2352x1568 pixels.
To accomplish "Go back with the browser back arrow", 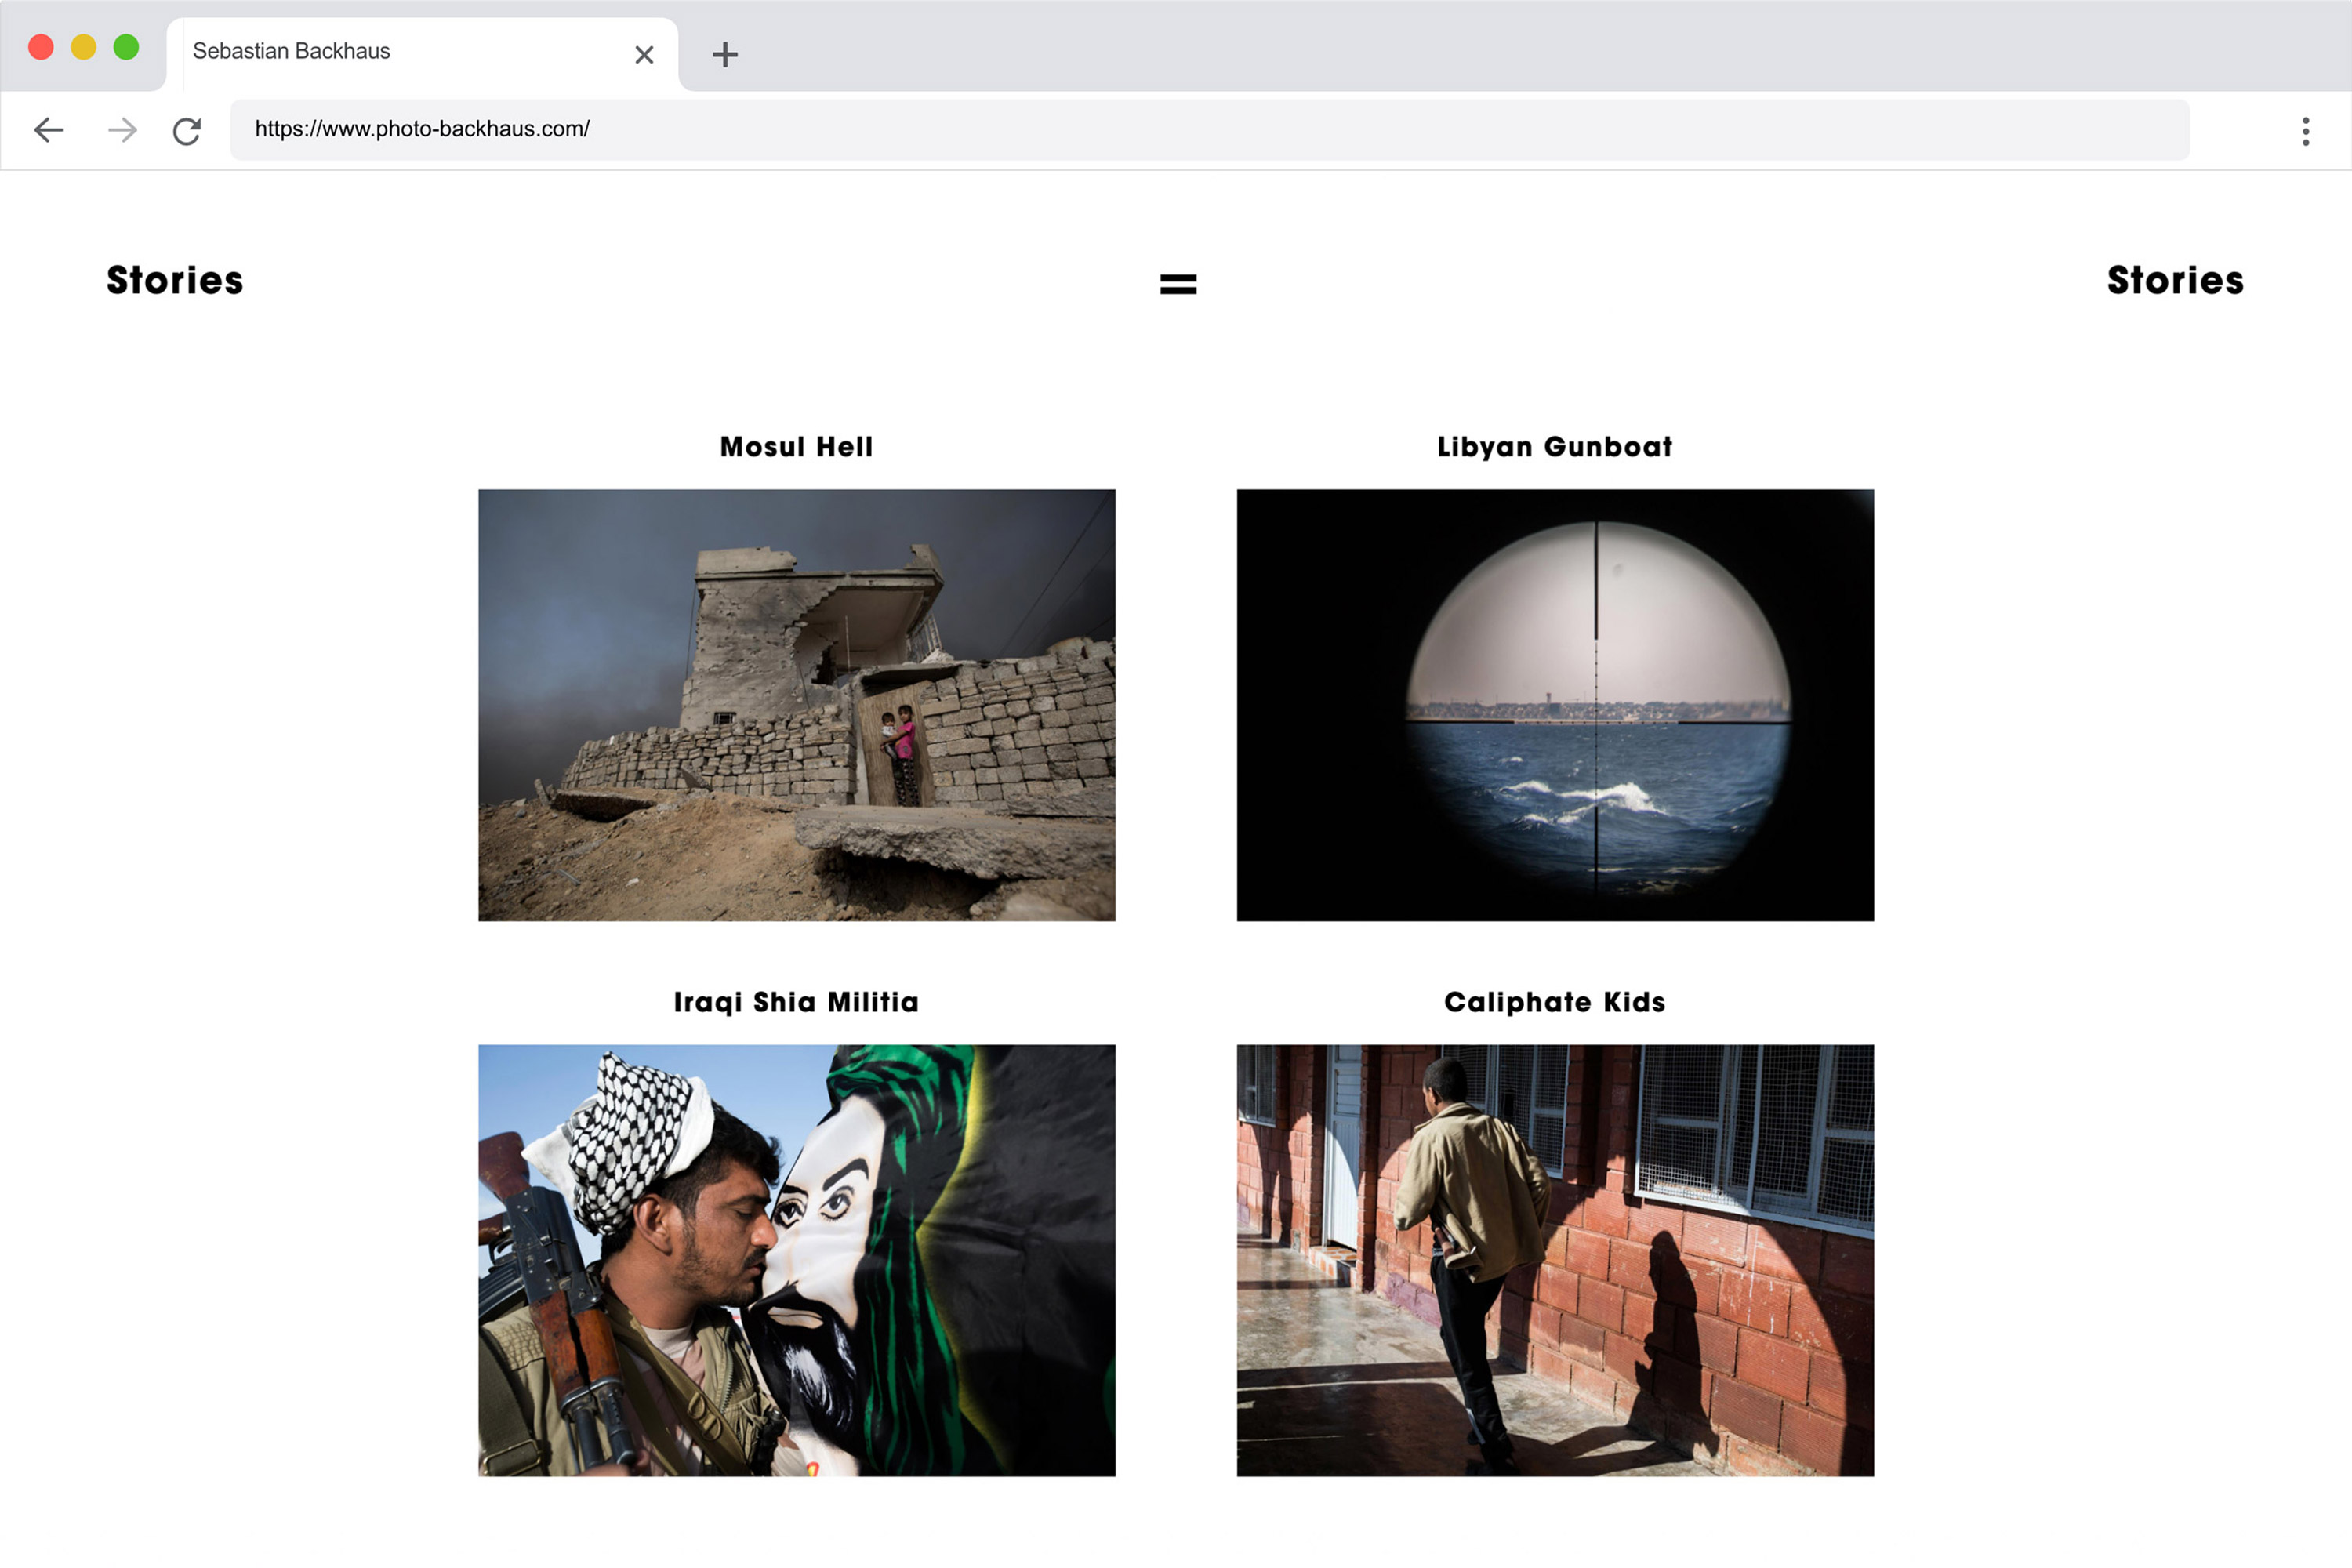I will pos(48,130).
